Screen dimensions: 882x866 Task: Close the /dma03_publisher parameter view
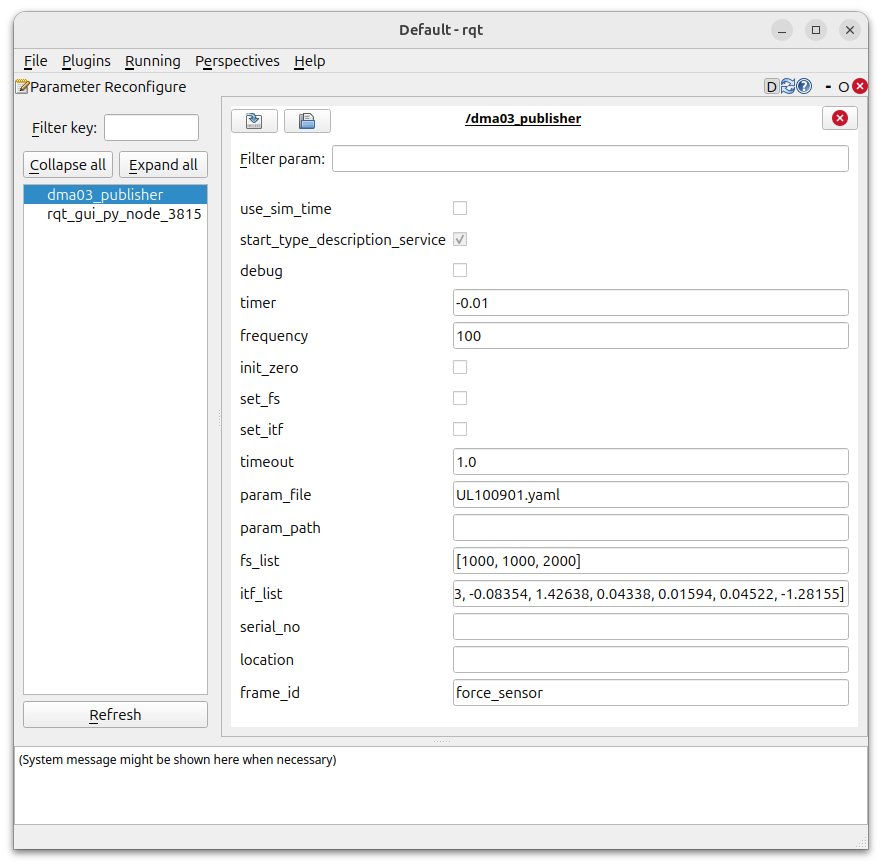(839, 117)
